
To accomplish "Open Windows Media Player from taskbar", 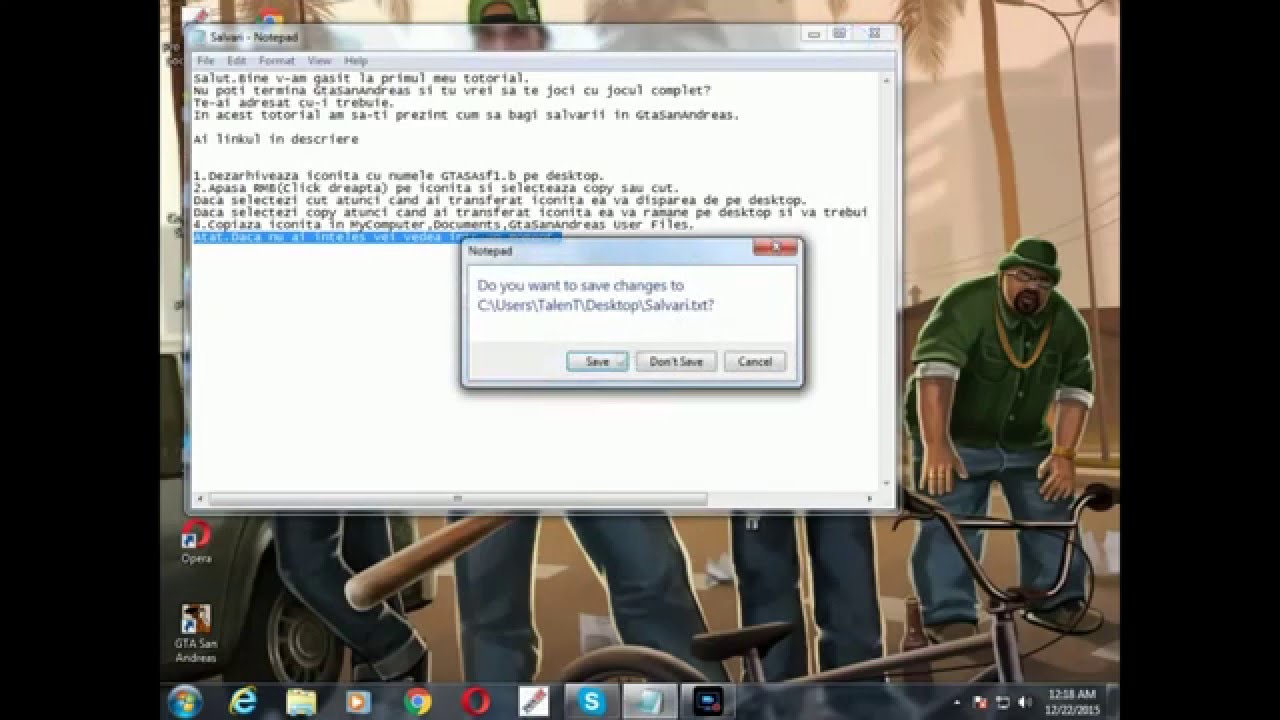I will tap(358, 701).
